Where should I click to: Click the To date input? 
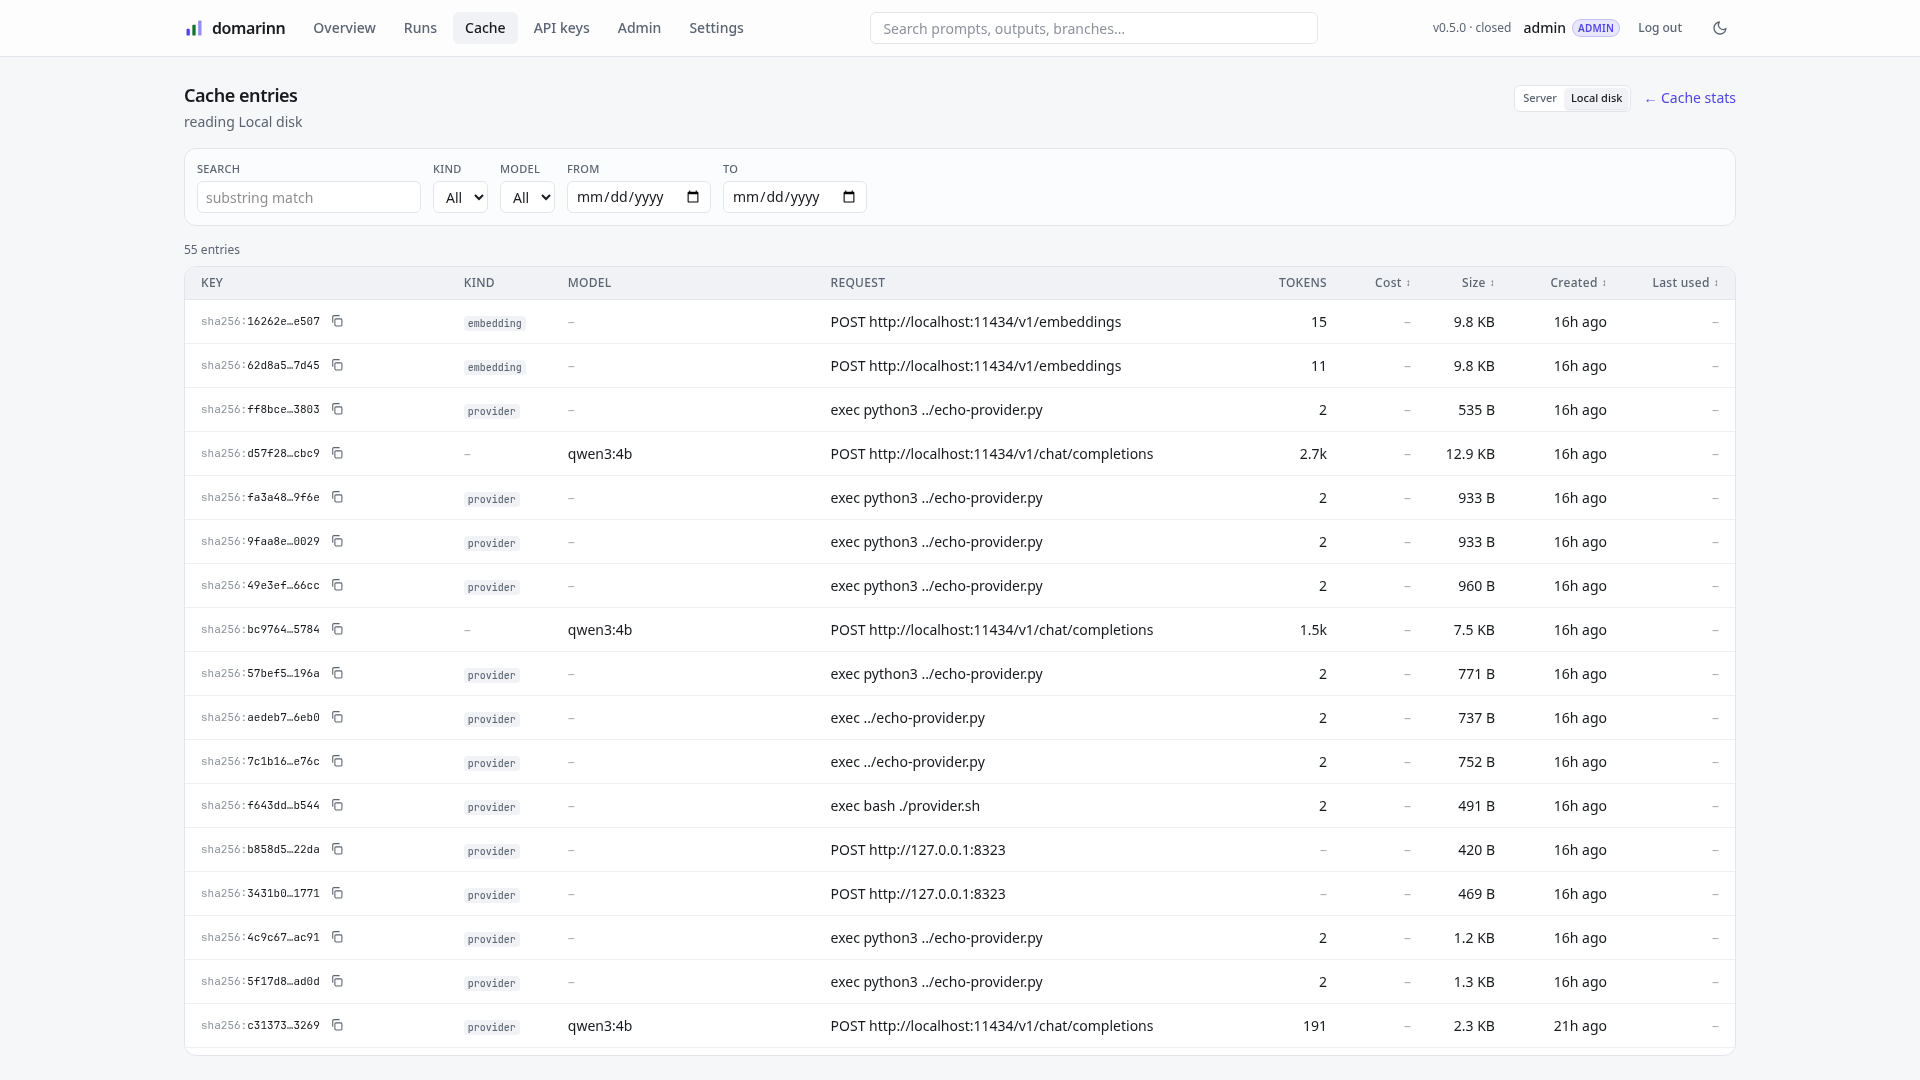point(794,197)
